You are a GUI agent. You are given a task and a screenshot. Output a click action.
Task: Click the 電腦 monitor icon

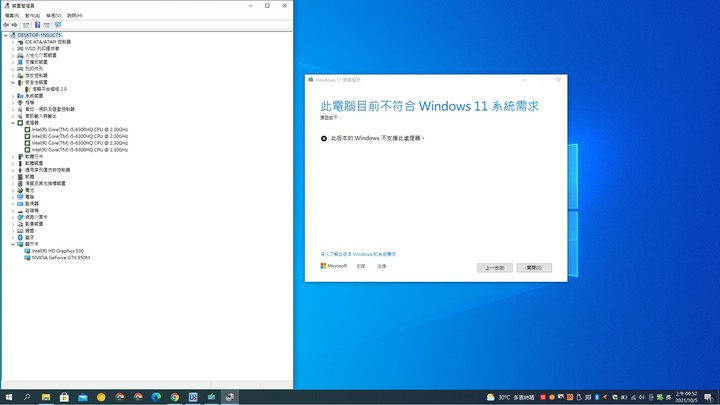20,197
